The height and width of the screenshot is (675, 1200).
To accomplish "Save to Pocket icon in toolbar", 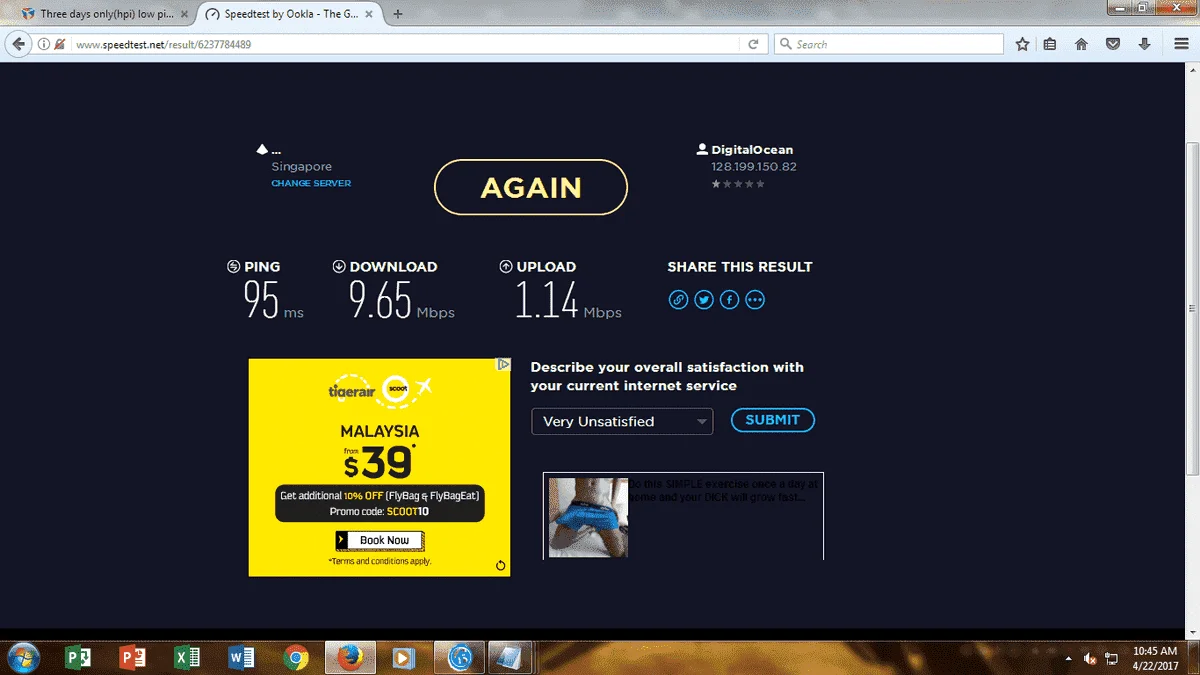I will click(x=1112, y=44).
